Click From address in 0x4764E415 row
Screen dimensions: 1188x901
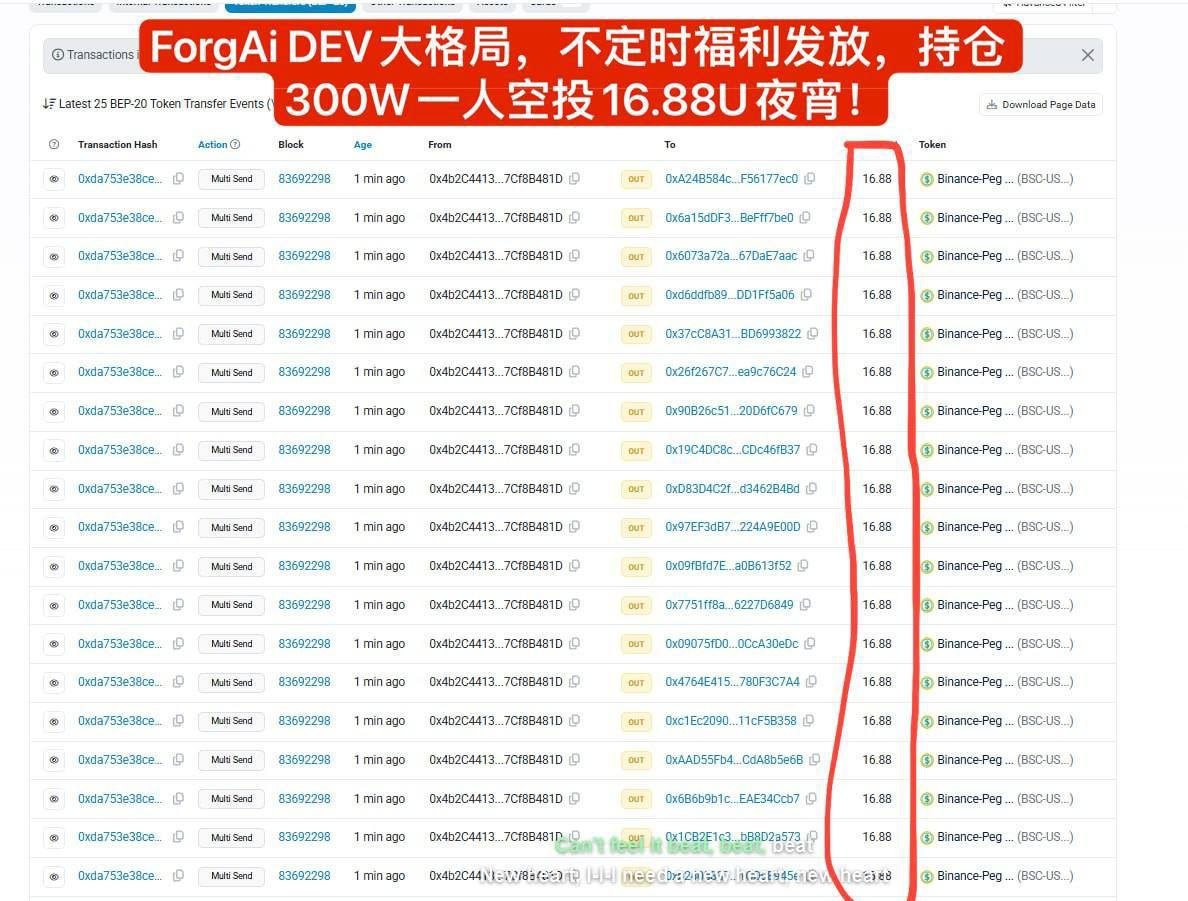click(496, 682)
